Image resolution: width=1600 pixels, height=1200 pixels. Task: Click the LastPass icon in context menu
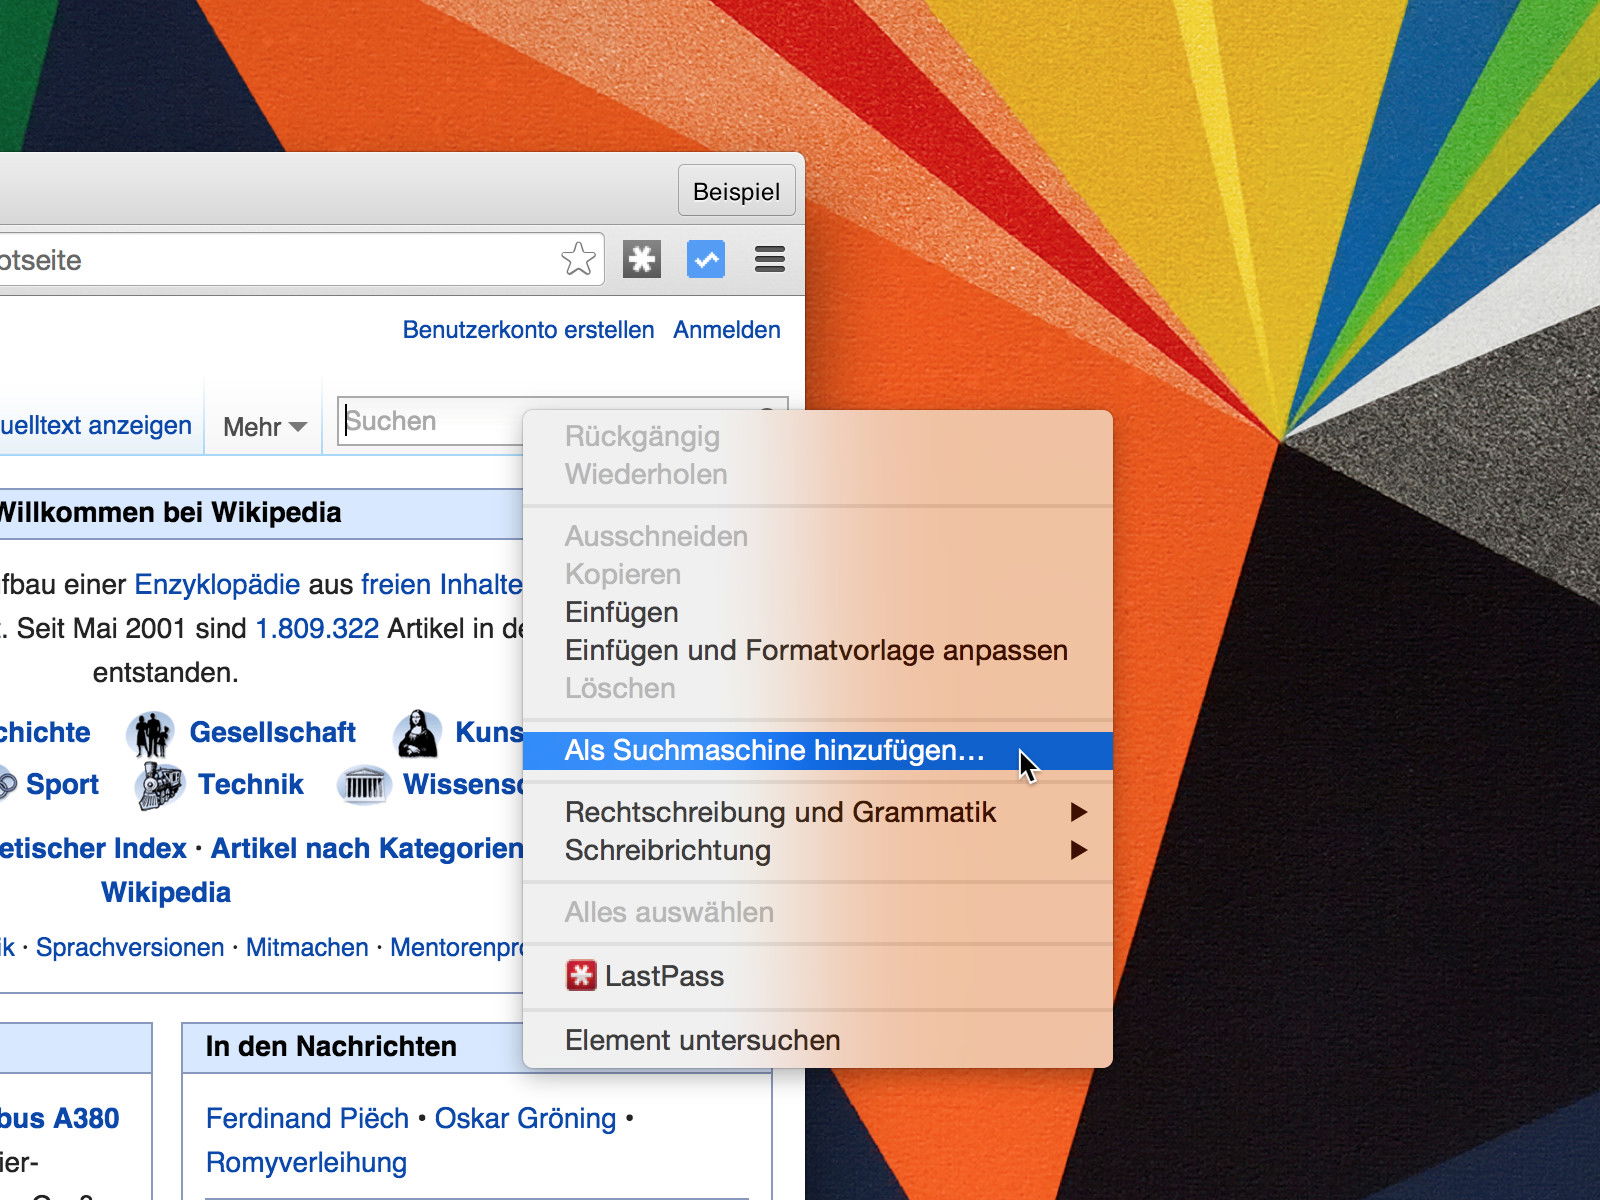tap(581, 976)
